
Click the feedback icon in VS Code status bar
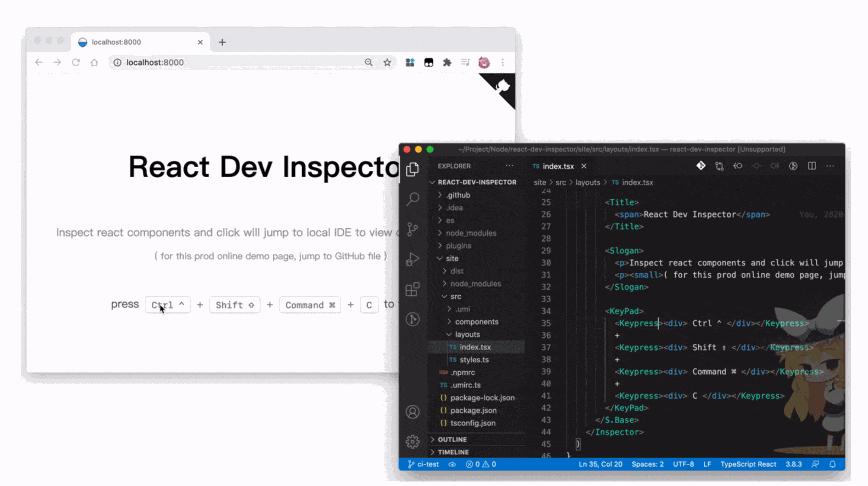tap(815, 464)
